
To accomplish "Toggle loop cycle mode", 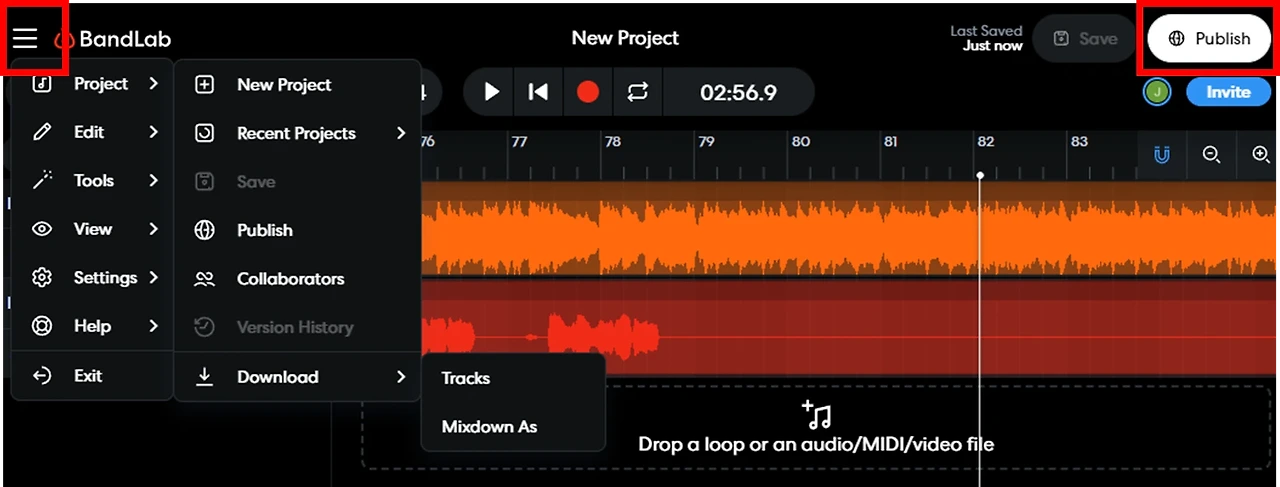I will (x=638, y=92).
